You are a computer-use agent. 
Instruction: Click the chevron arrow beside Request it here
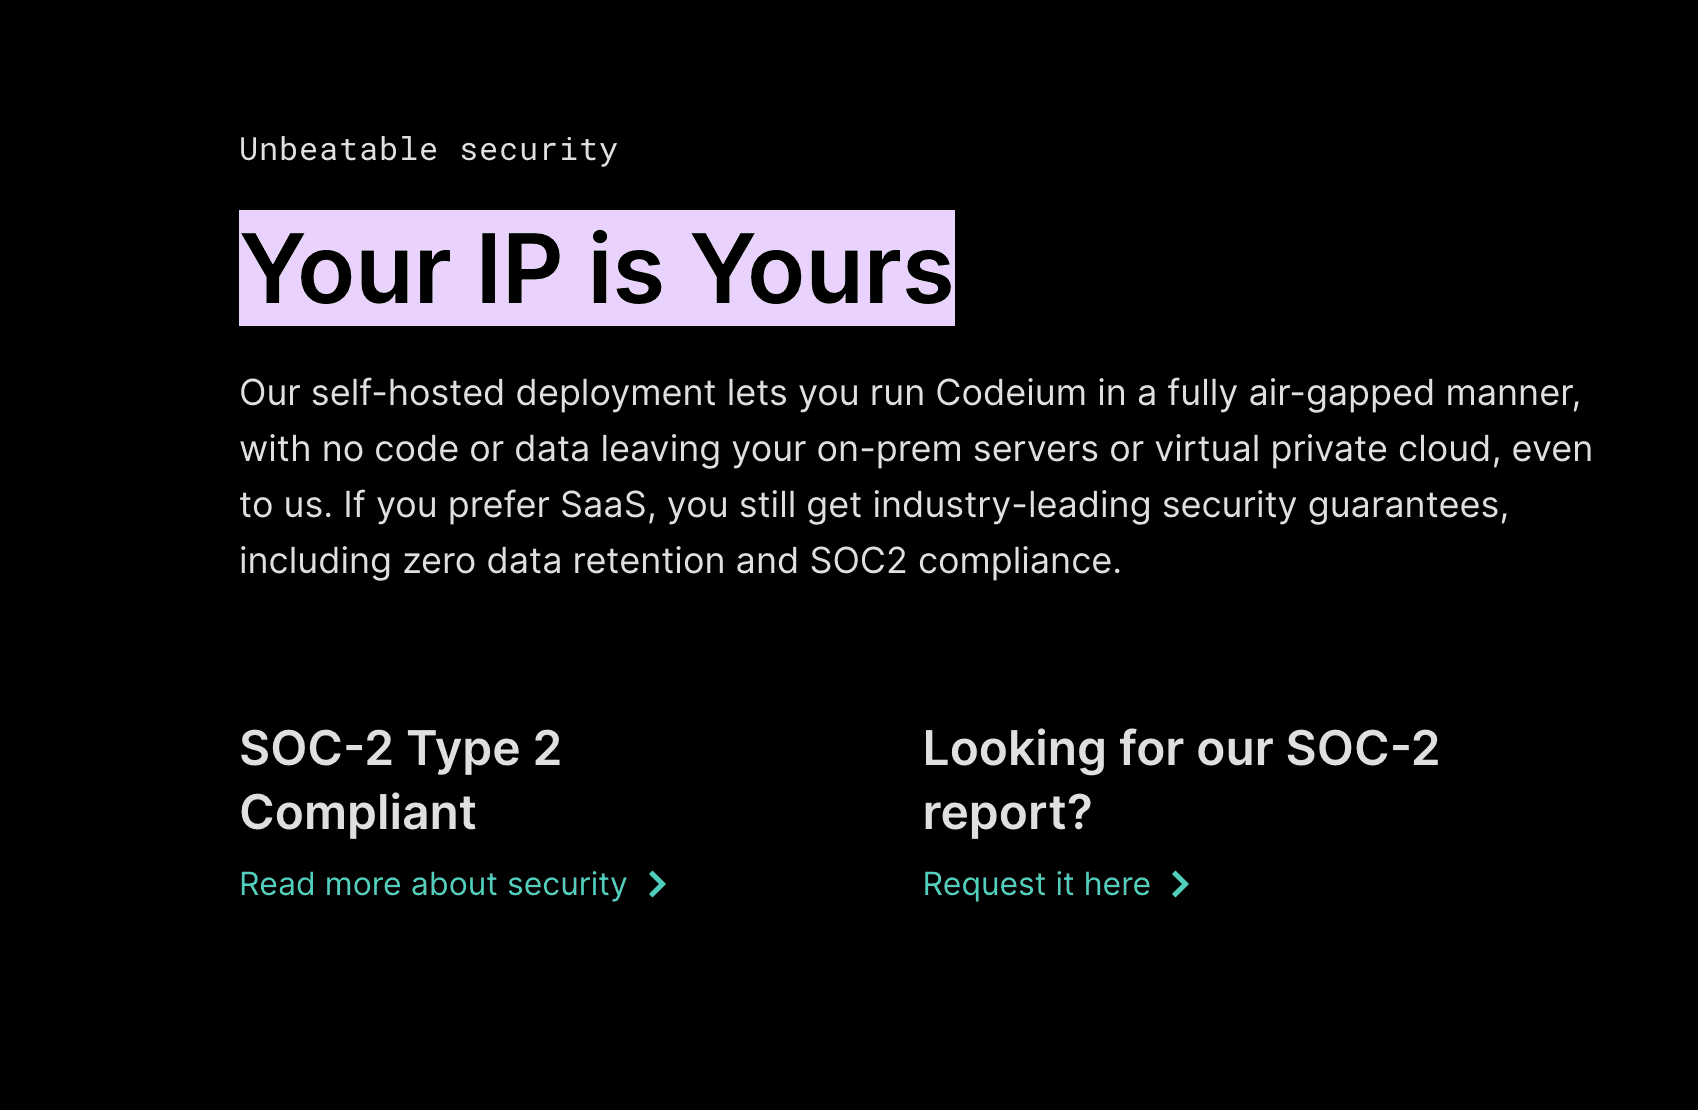click(x=1180, y=884)
